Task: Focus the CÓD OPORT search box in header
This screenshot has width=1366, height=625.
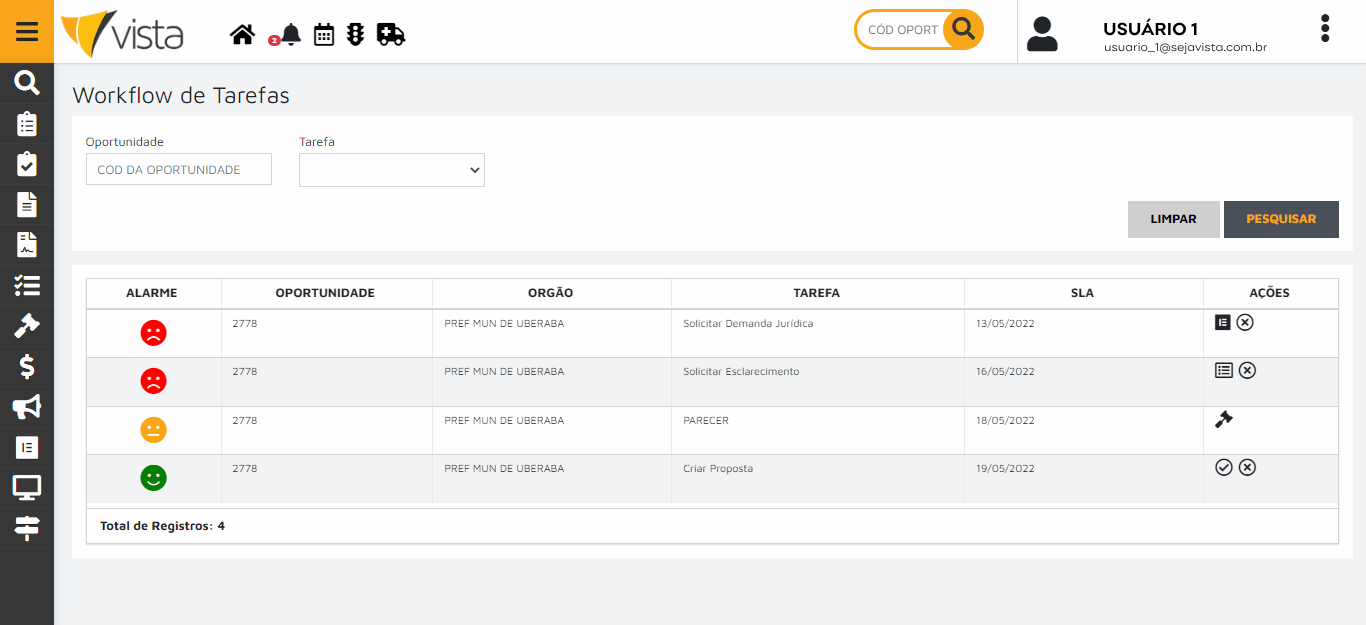Action: coord(902,30)
